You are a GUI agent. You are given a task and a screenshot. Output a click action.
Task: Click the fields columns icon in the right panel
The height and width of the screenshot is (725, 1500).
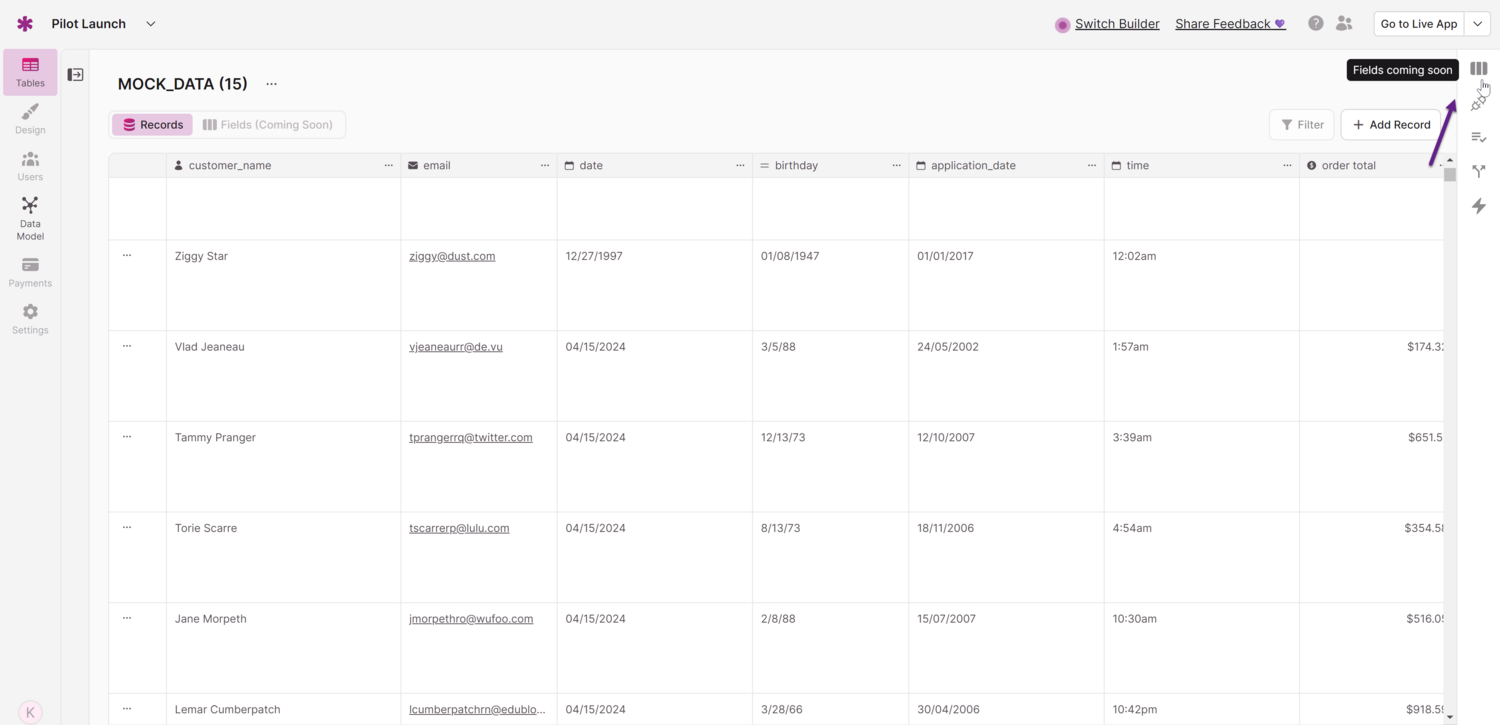click(x=1478, y=69)
